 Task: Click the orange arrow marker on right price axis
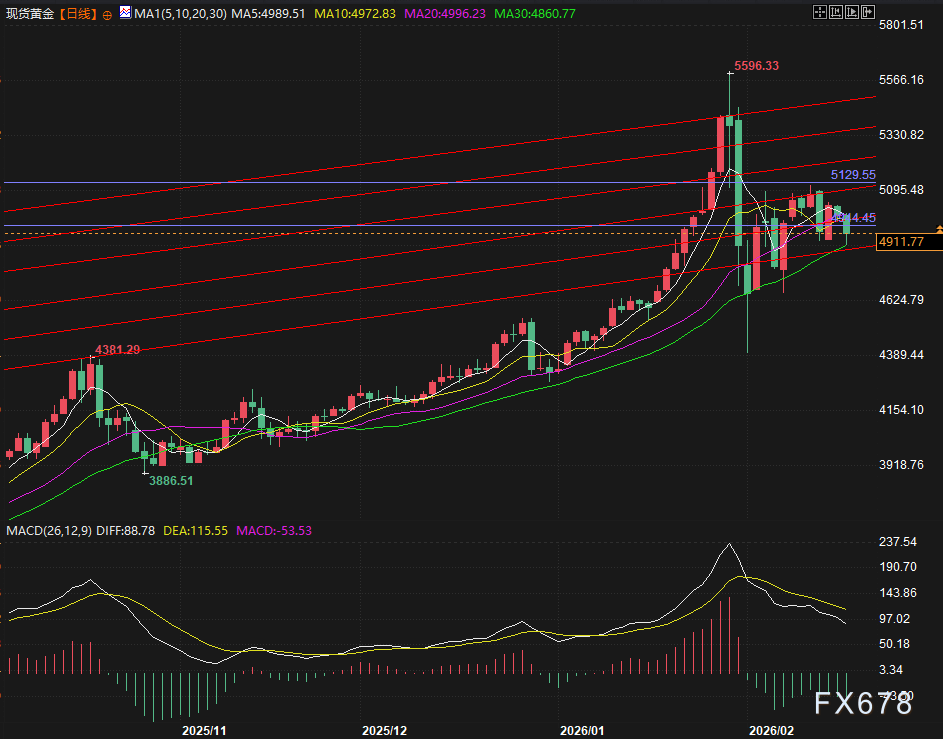(x=938, y=230)
